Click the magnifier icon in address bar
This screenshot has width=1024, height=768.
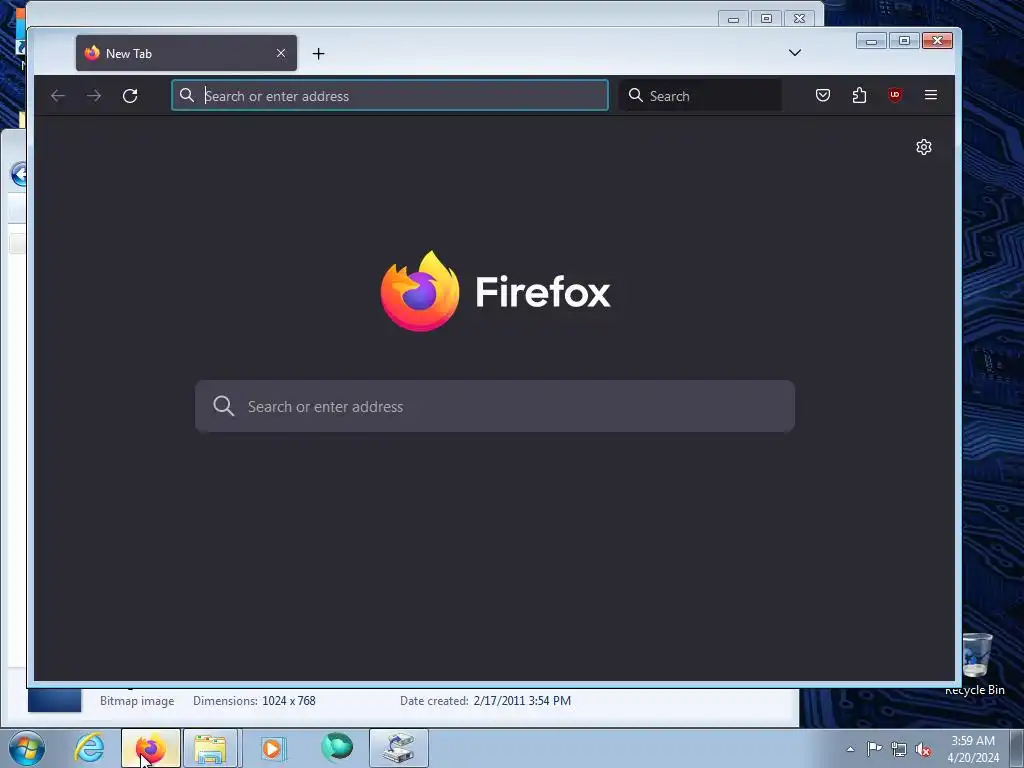[x=187, y=95]
